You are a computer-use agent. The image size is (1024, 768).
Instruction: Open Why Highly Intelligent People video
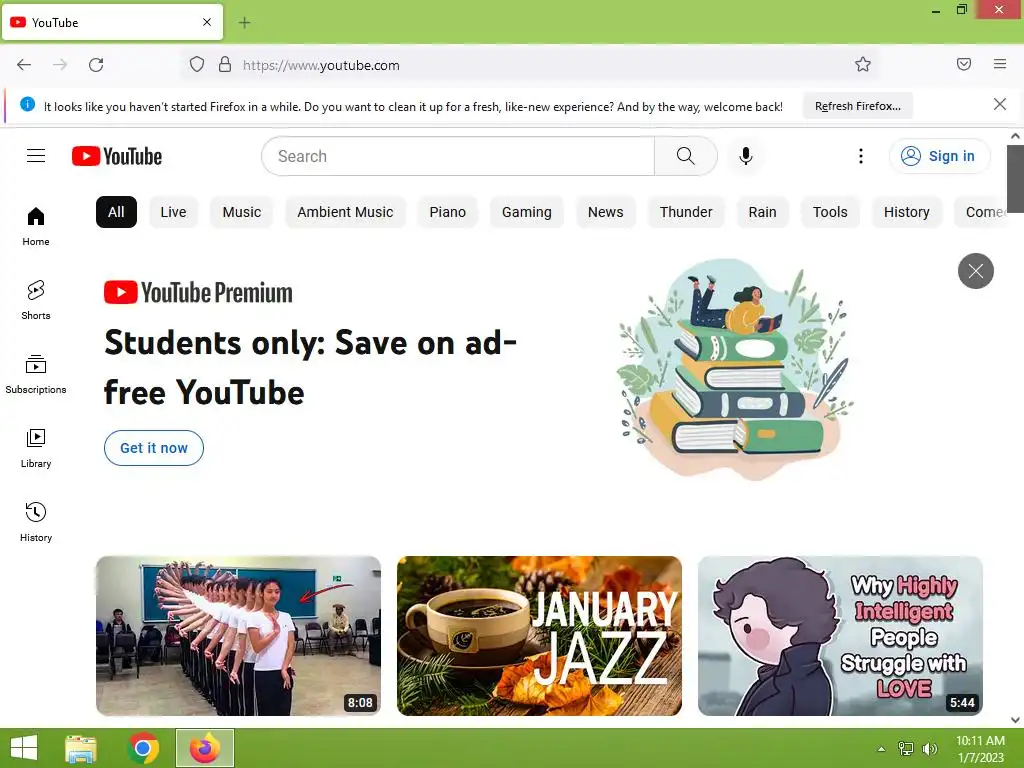tap(840, 636)
